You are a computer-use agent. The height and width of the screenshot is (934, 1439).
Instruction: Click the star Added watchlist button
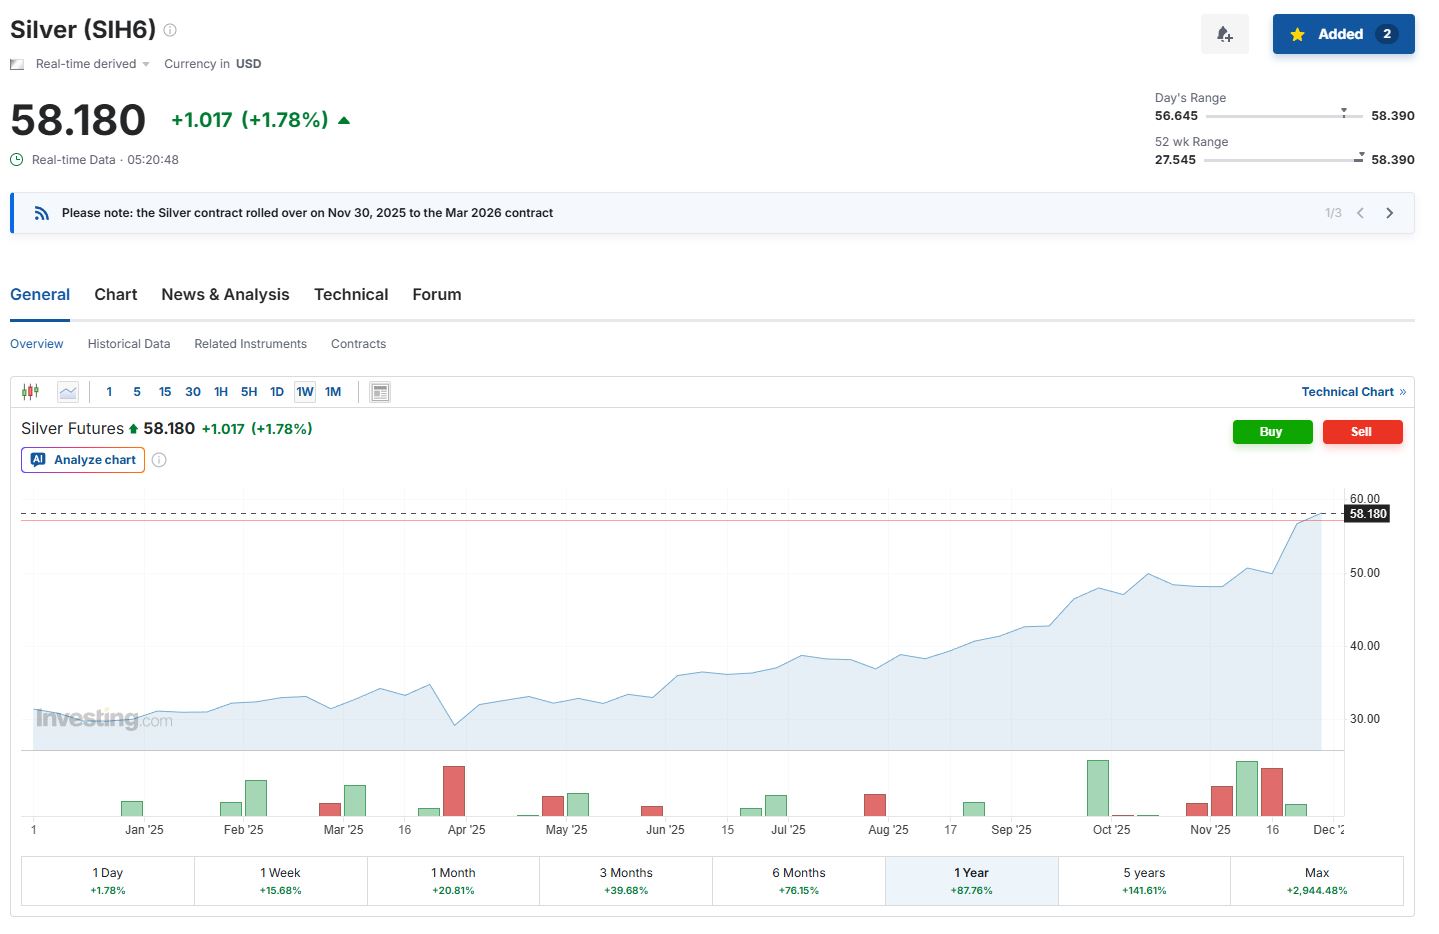(x=1343, y=34)
